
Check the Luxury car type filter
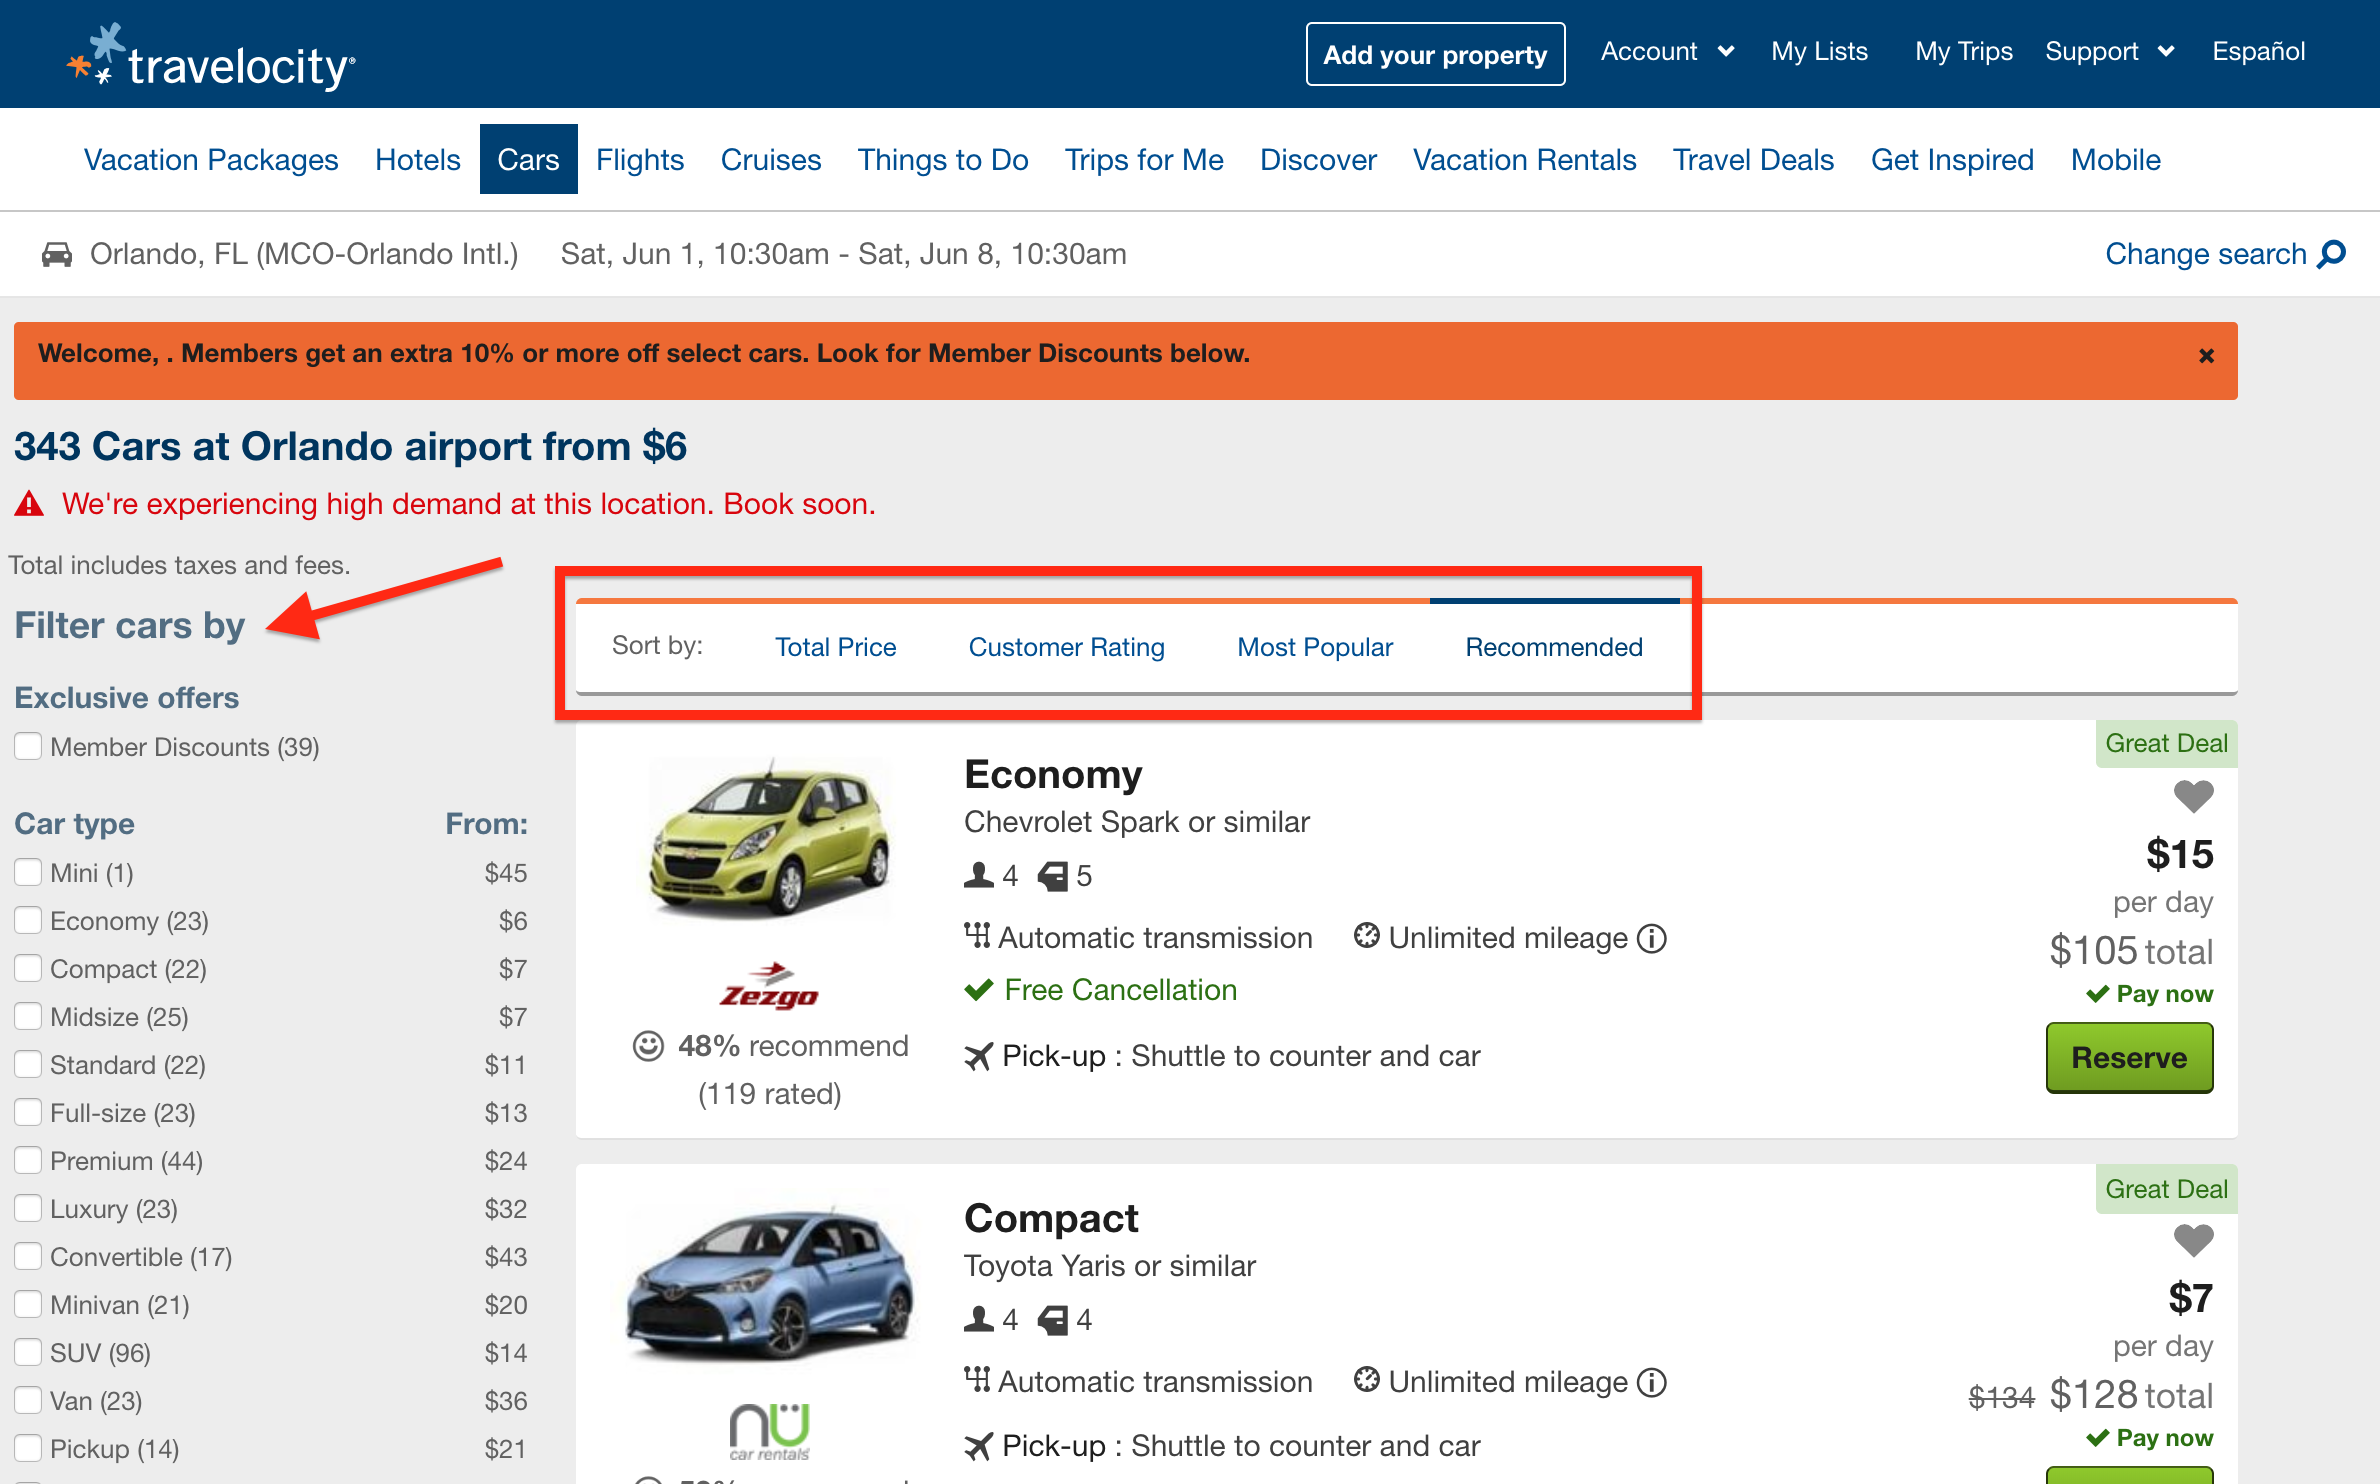pos(28,1208)
